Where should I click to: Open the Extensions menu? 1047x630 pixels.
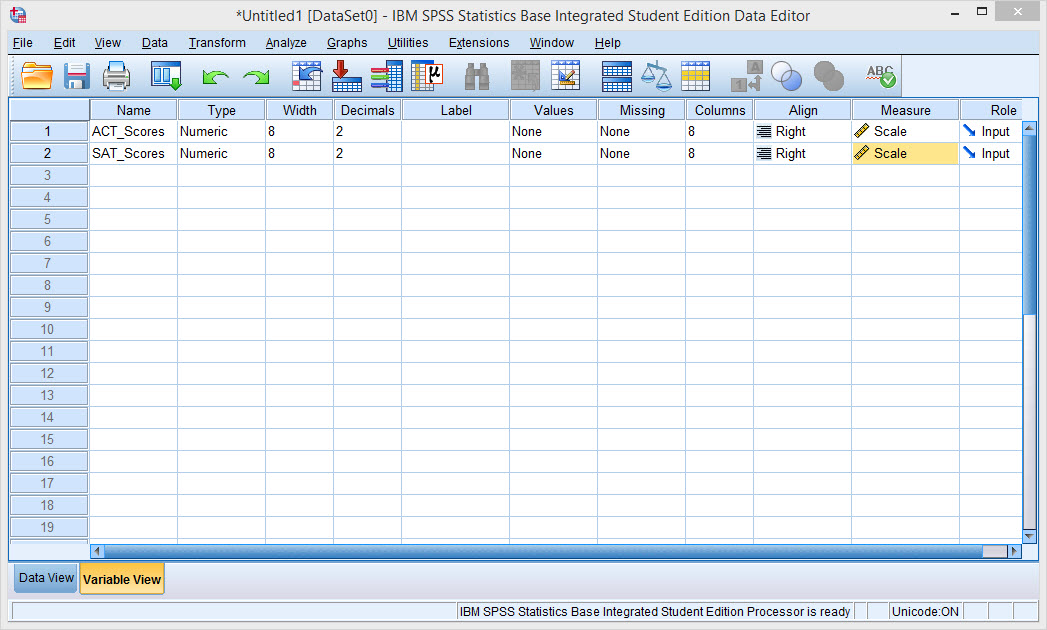(479, 43)
